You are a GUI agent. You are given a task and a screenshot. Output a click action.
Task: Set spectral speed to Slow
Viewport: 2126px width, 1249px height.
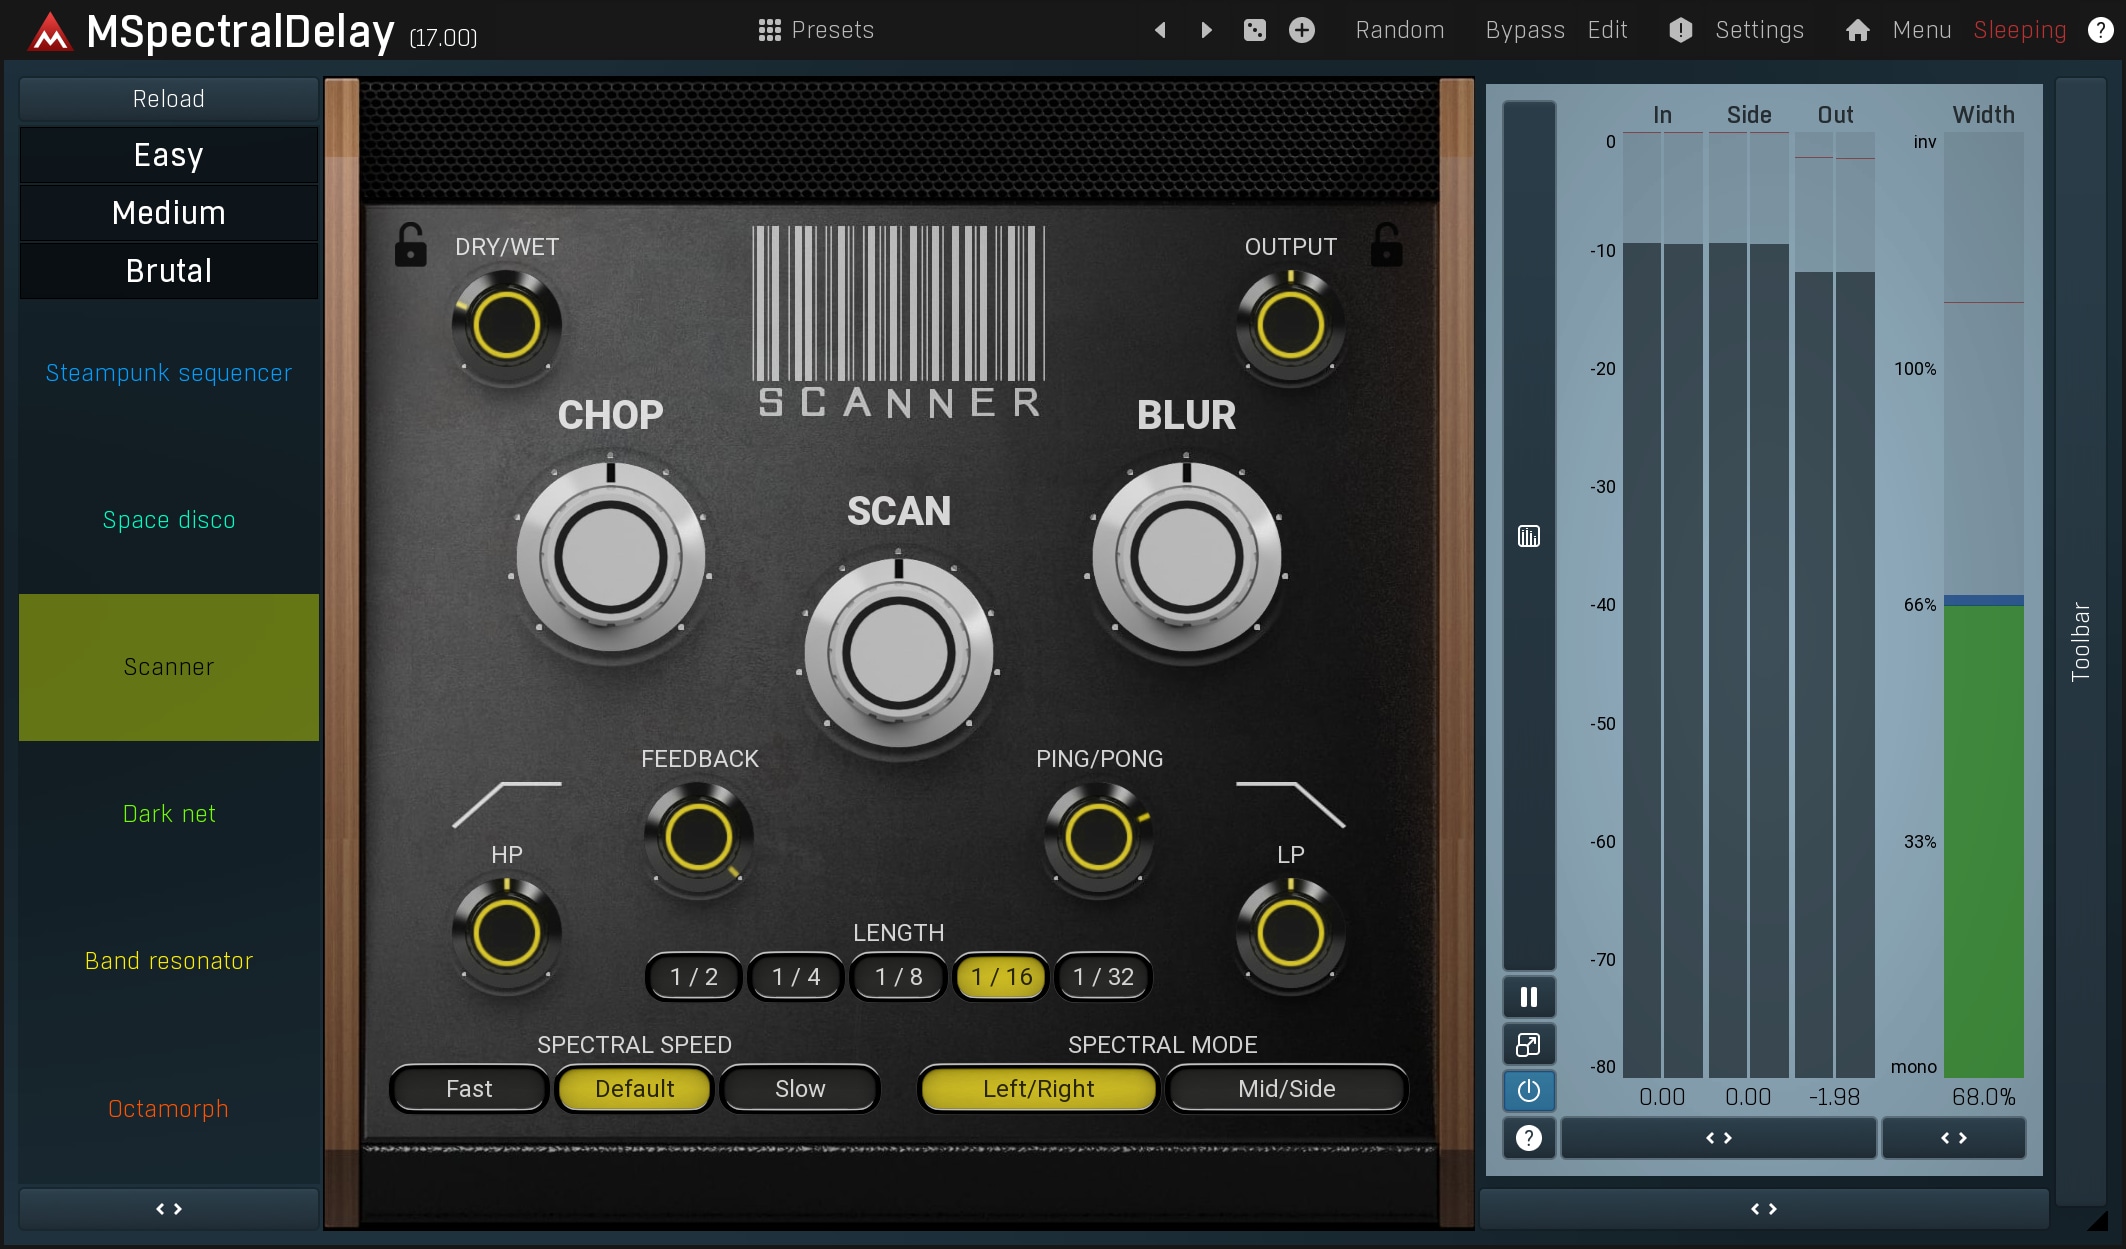tap(800, 1089)
